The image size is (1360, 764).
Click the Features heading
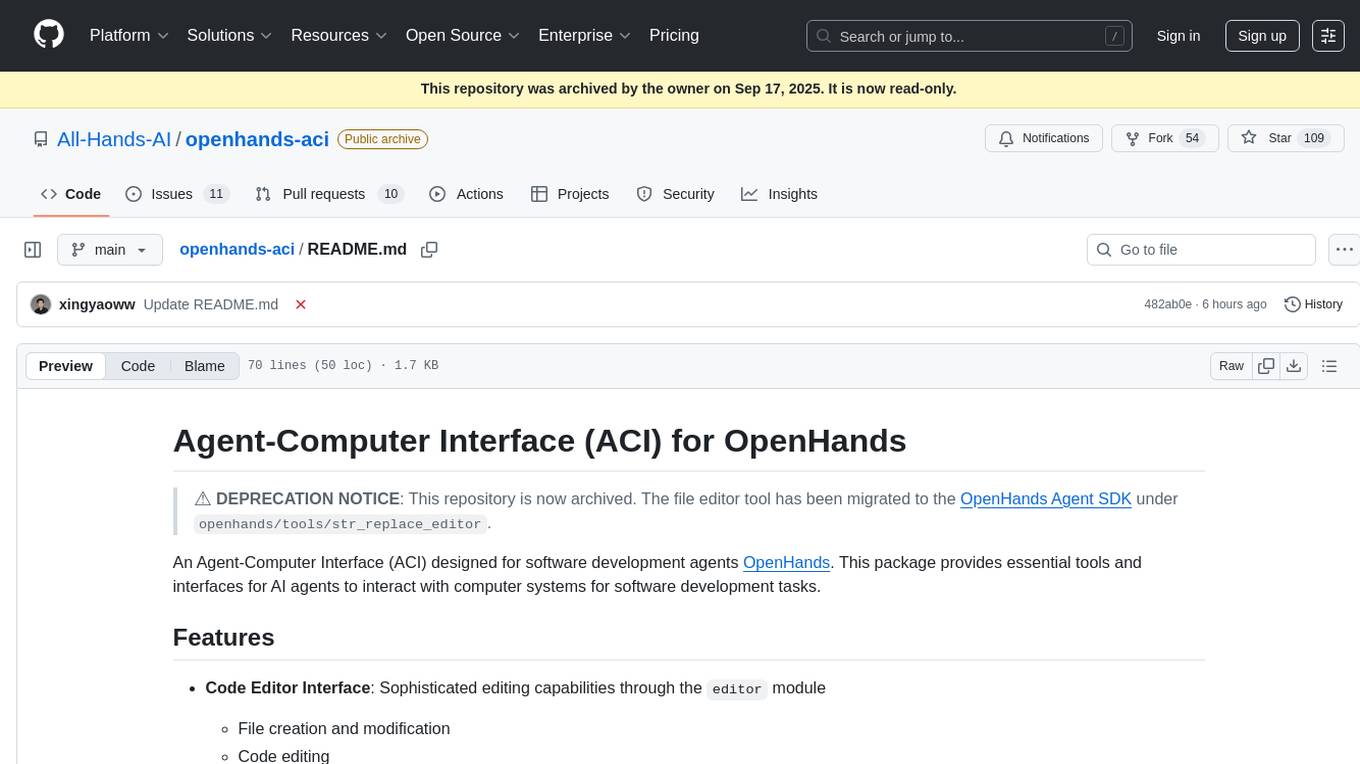coord(223,637)
